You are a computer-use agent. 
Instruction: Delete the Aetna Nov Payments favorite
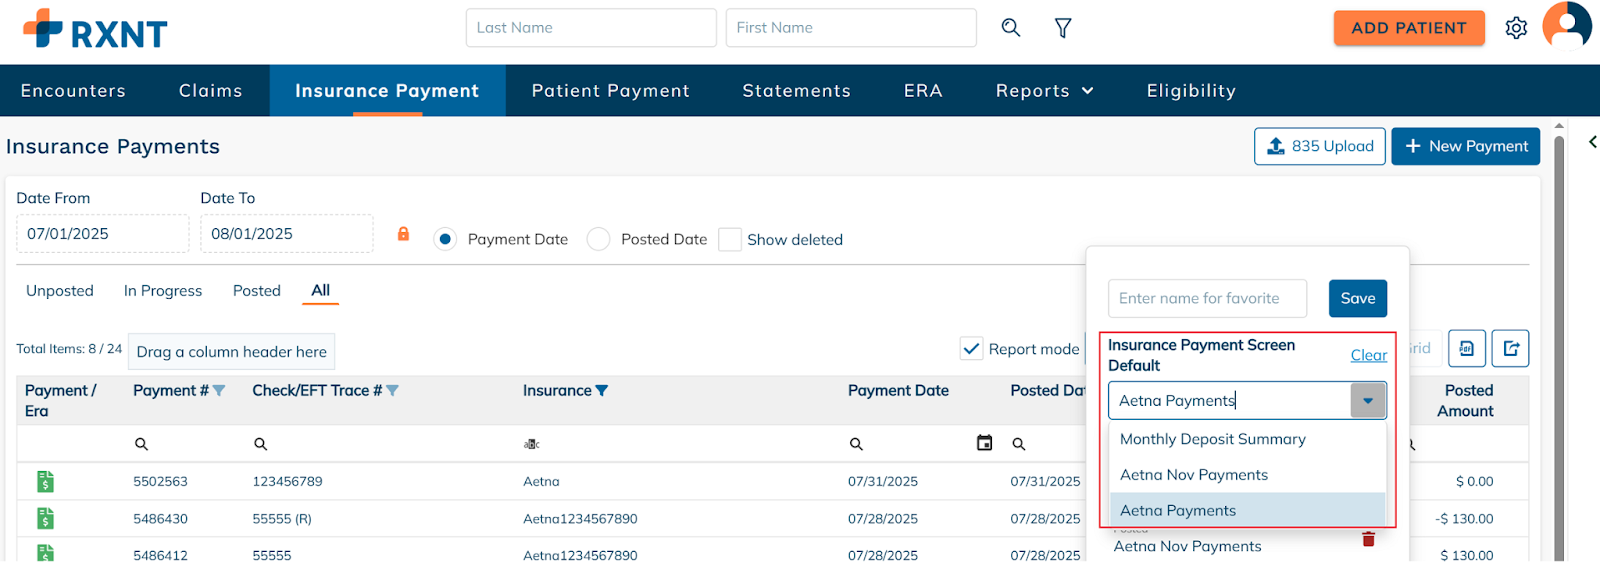1368,540
